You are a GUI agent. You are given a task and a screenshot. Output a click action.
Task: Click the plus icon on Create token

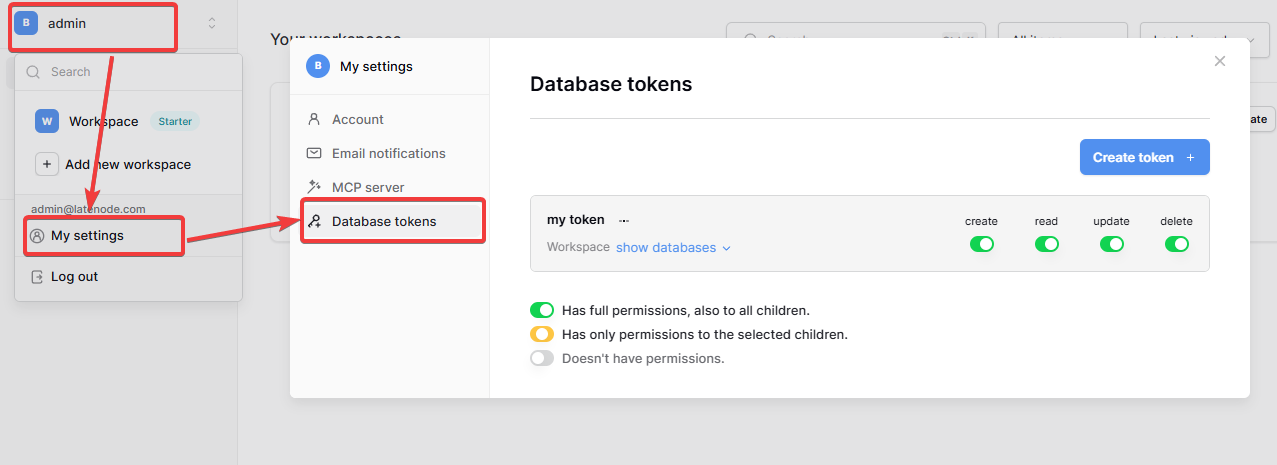[1190, 157]
